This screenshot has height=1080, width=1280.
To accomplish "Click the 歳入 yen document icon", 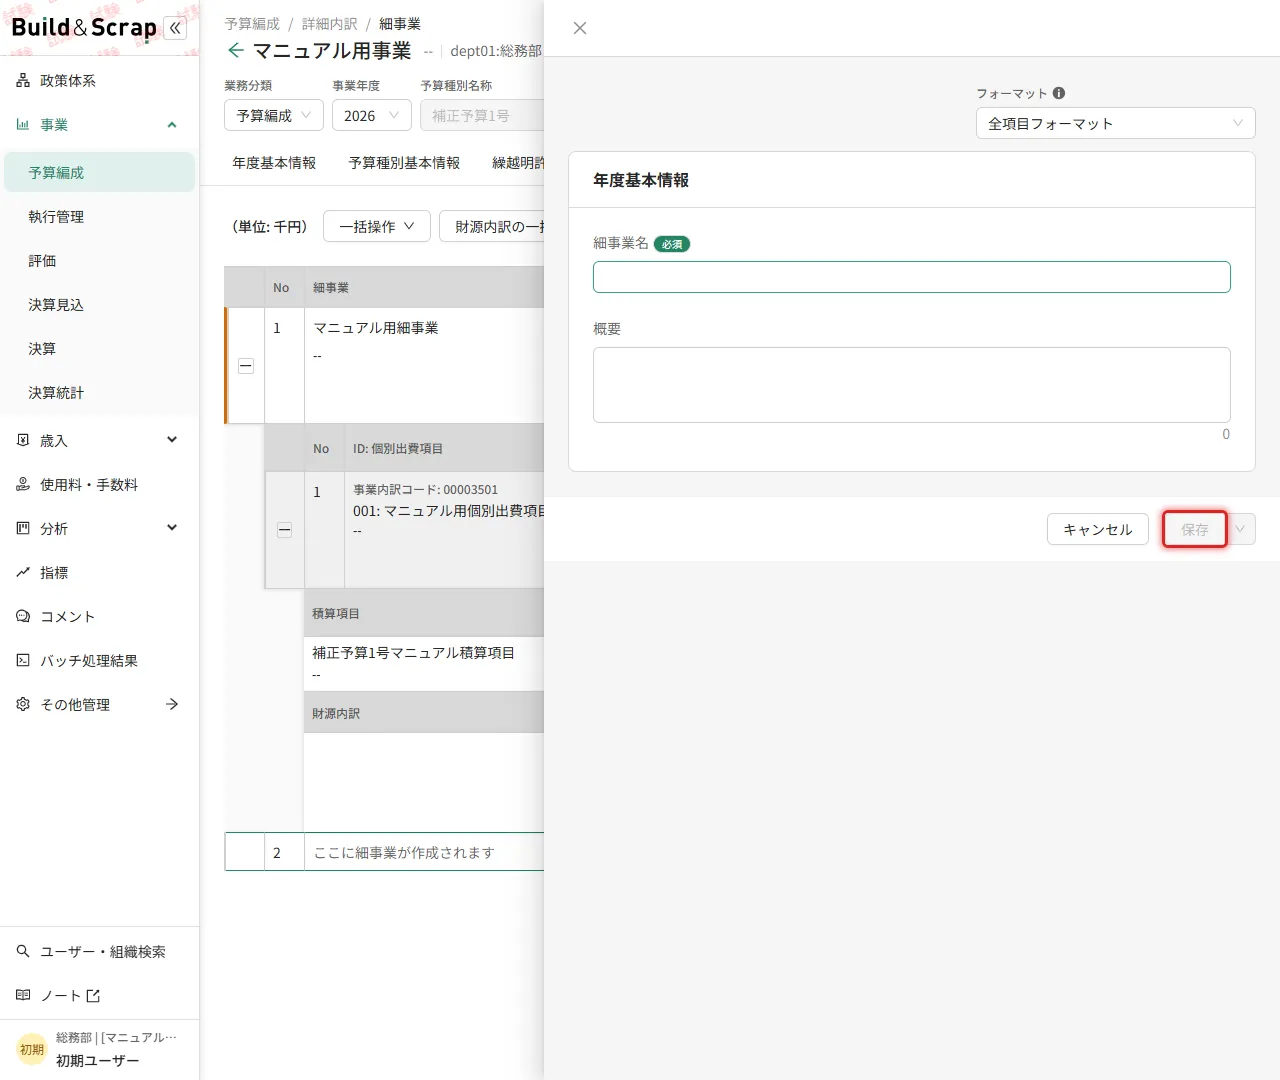I will [x=23, y=440].
